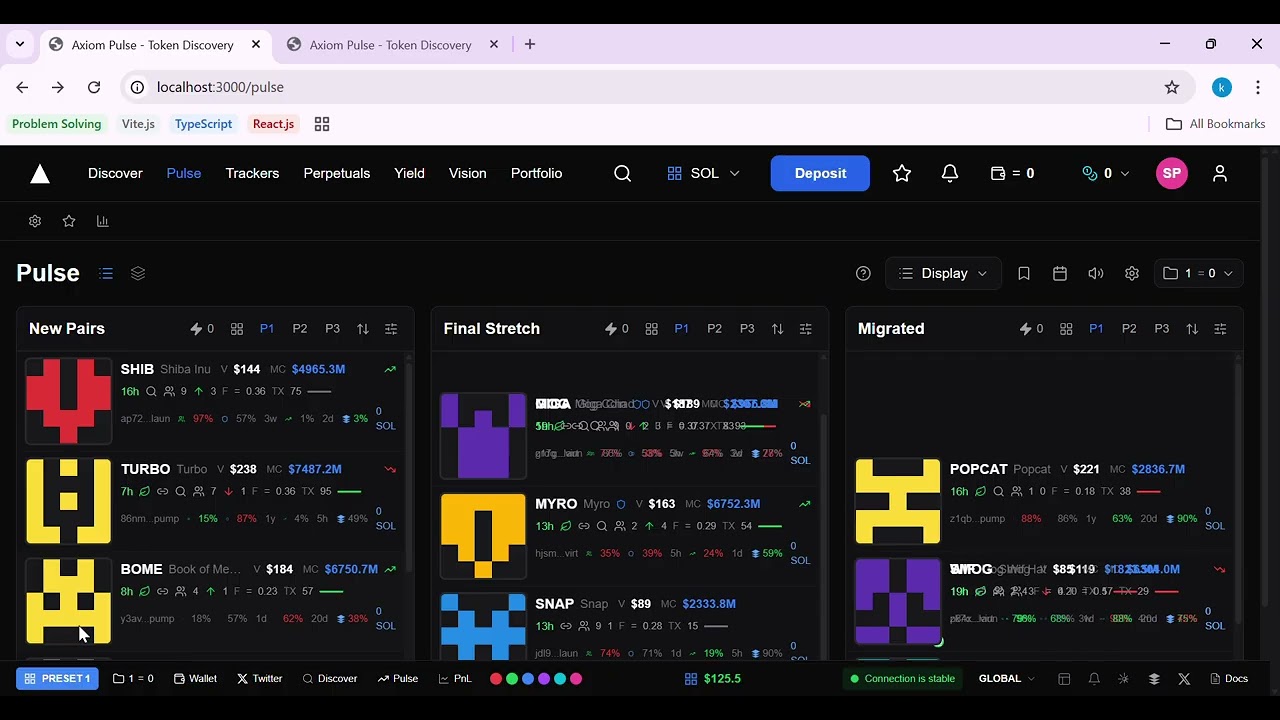Pick the green color dot in bottom bar

click(512, 679)
